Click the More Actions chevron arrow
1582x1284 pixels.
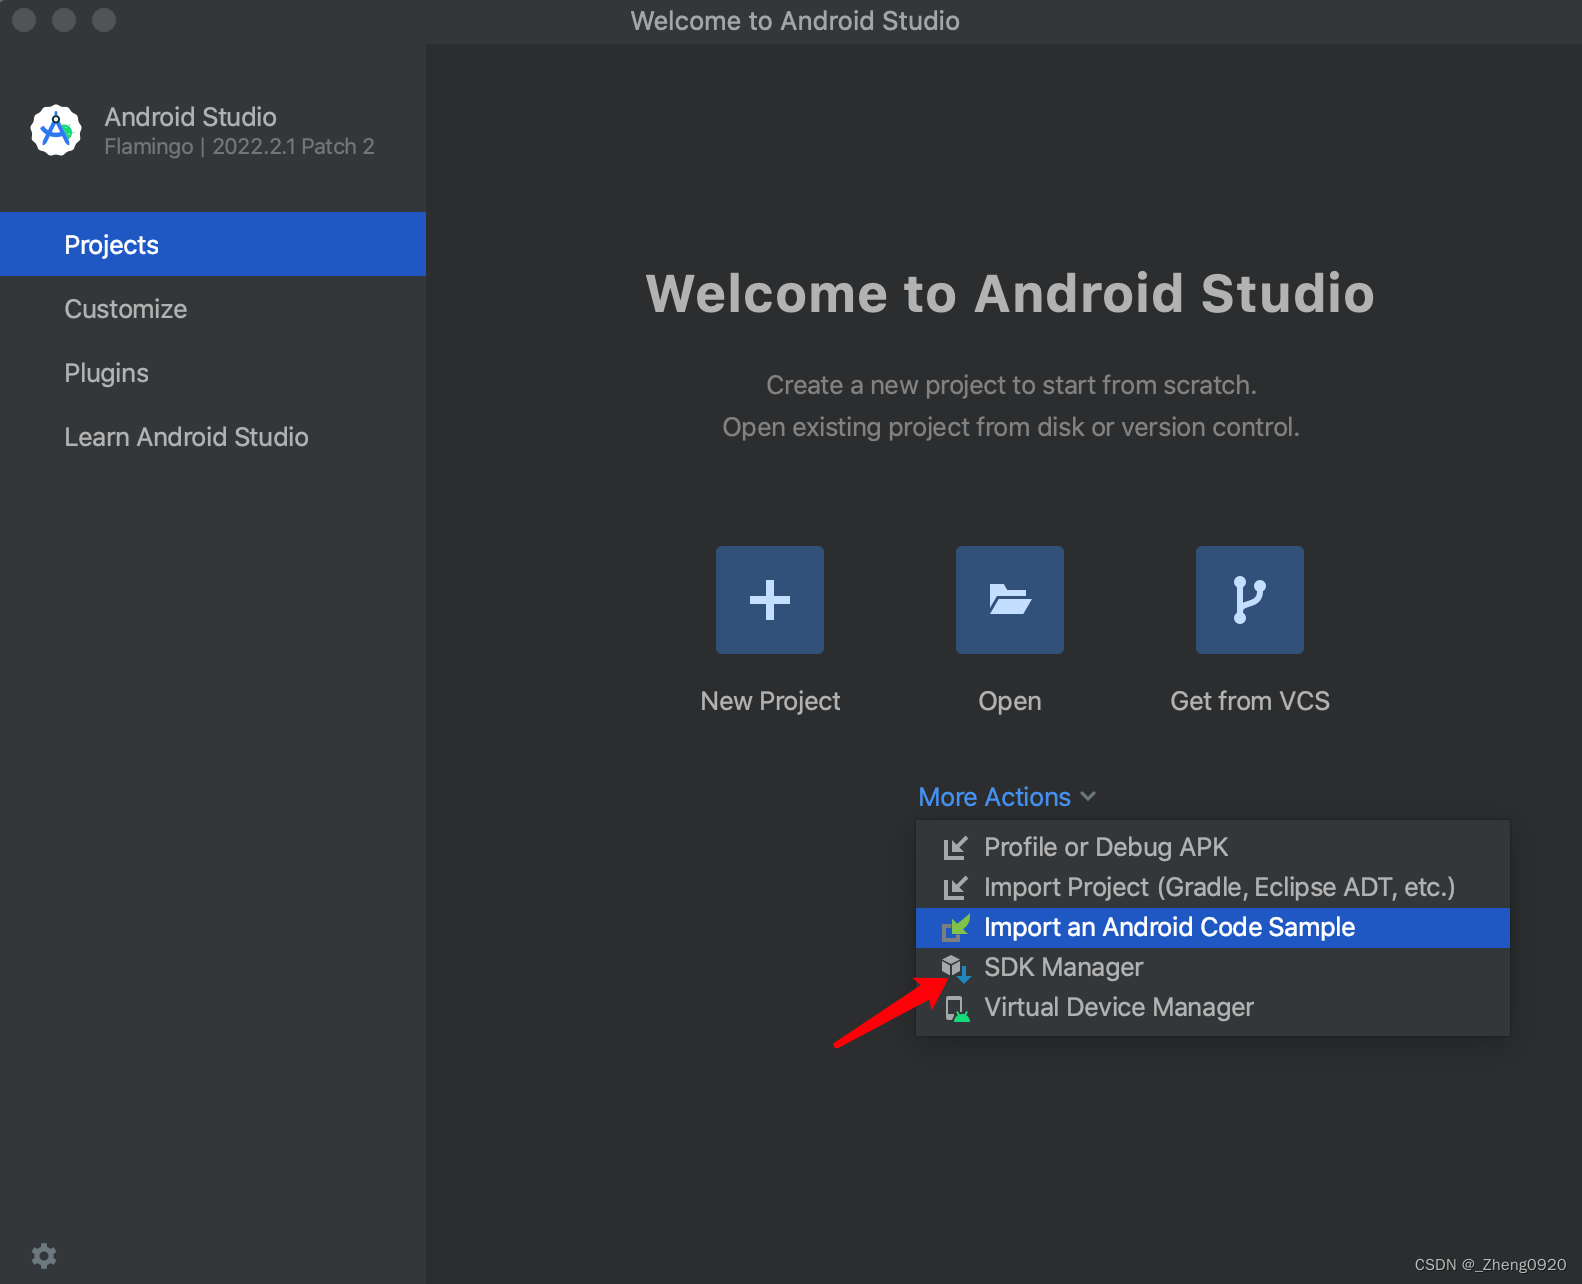pyautogui.click(x=1088, y=797)
